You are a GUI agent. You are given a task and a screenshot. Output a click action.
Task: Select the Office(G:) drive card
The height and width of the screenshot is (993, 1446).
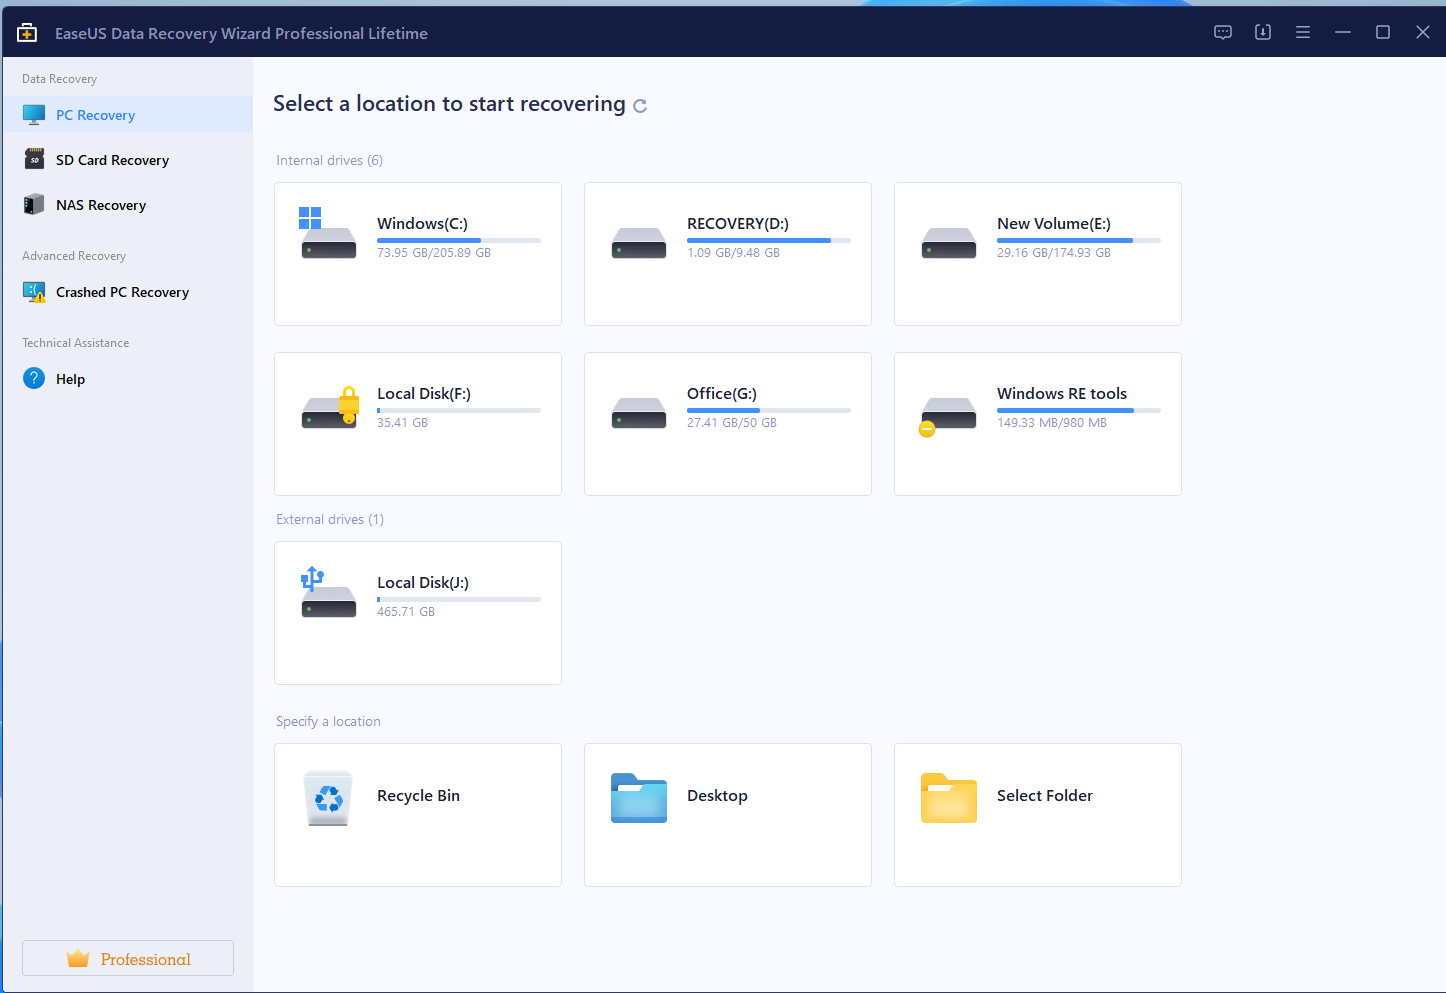coord(727,423)
